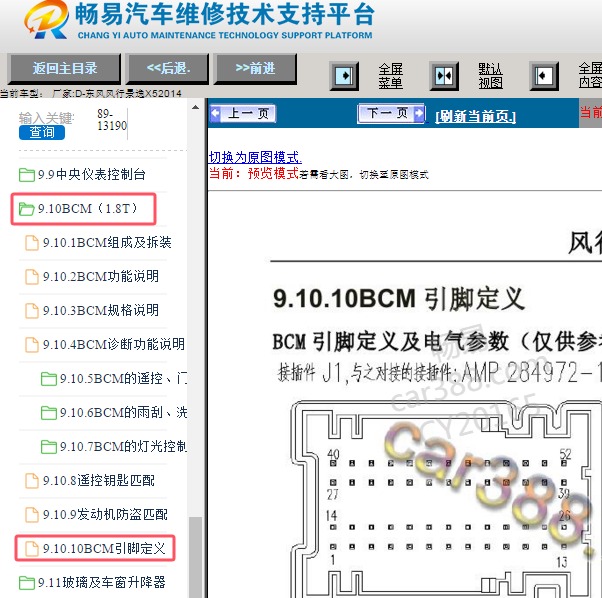Screen dimensions: 602x598
Task: Go to next page with 下一页
Action: pos(391,113)
